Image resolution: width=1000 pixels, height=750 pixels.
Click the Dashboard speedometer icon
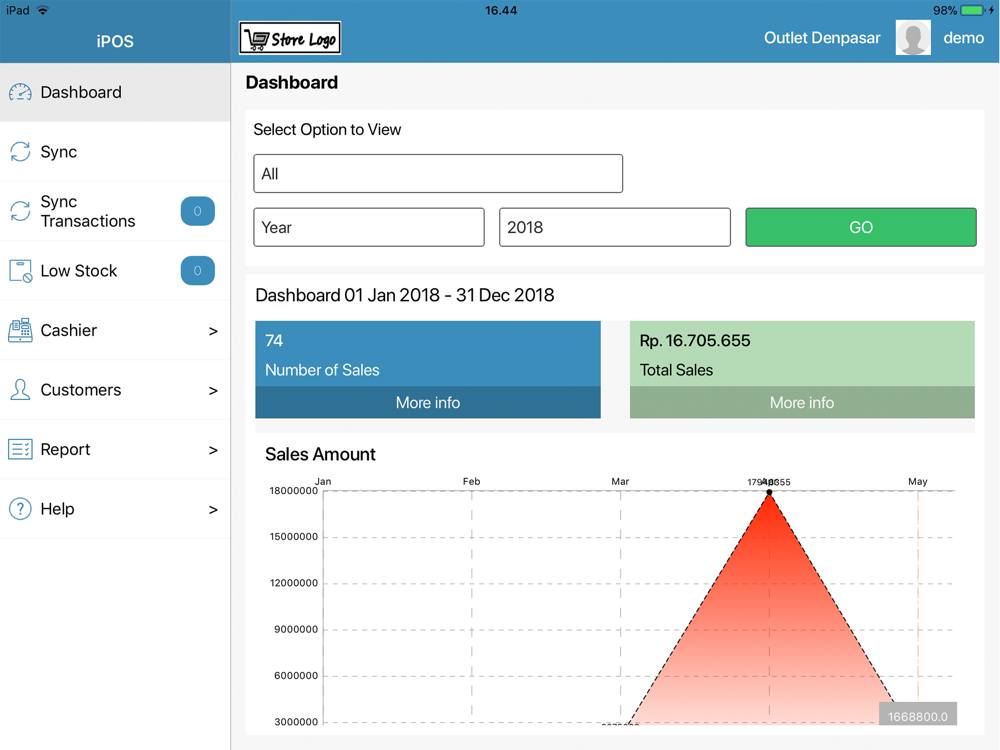20,93
